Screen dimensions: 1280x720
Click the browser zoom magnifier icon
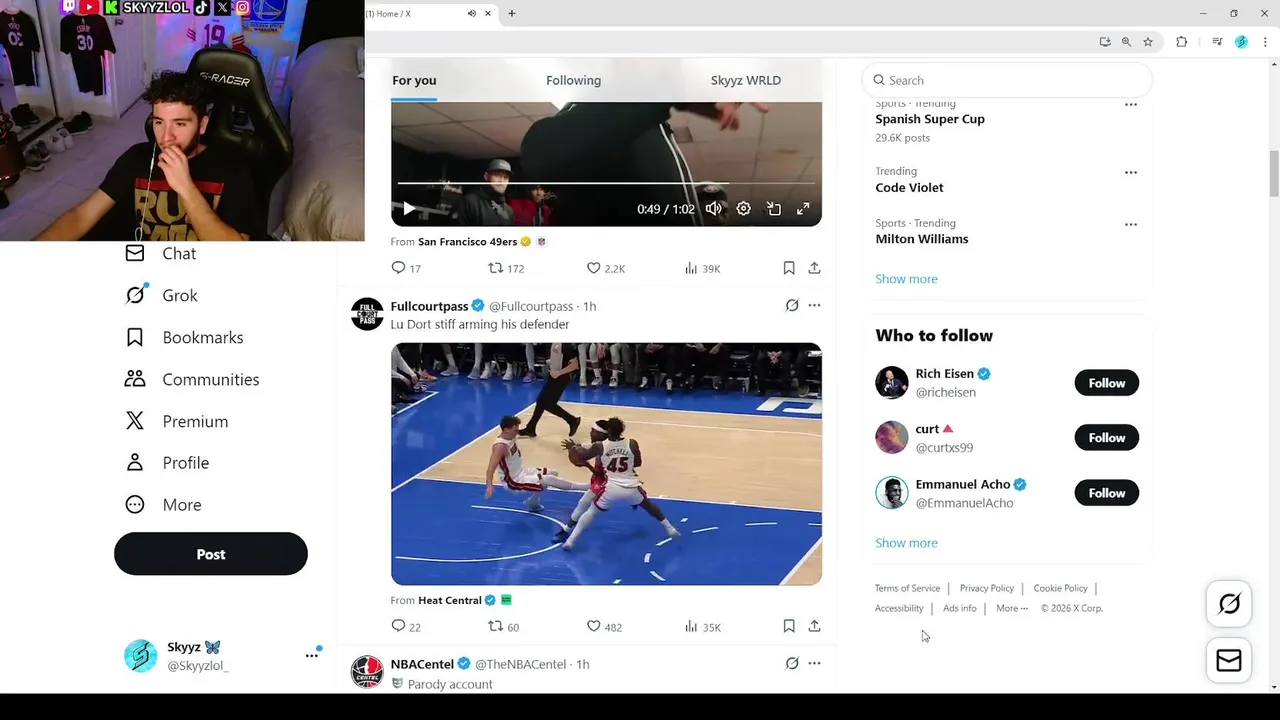[x=1126, y=42]
